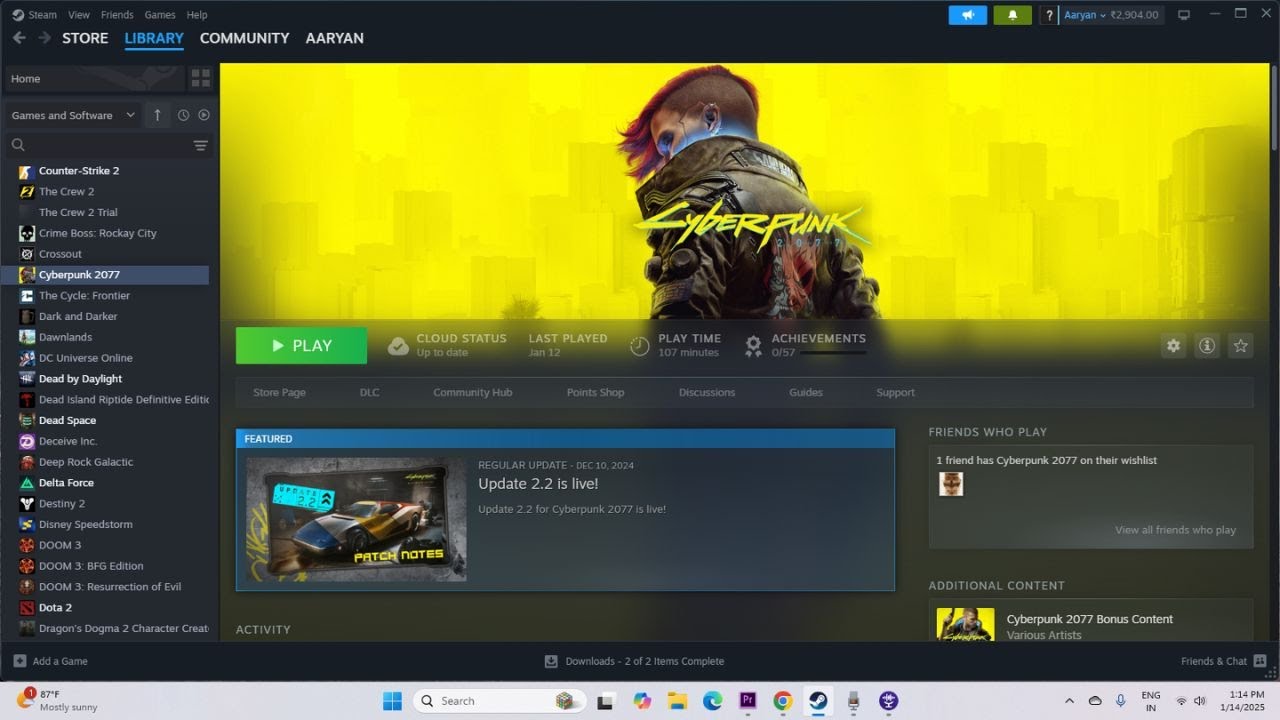Click the main page vertical scrollbar
The image size is (1280, 720).
point(1273,108)
